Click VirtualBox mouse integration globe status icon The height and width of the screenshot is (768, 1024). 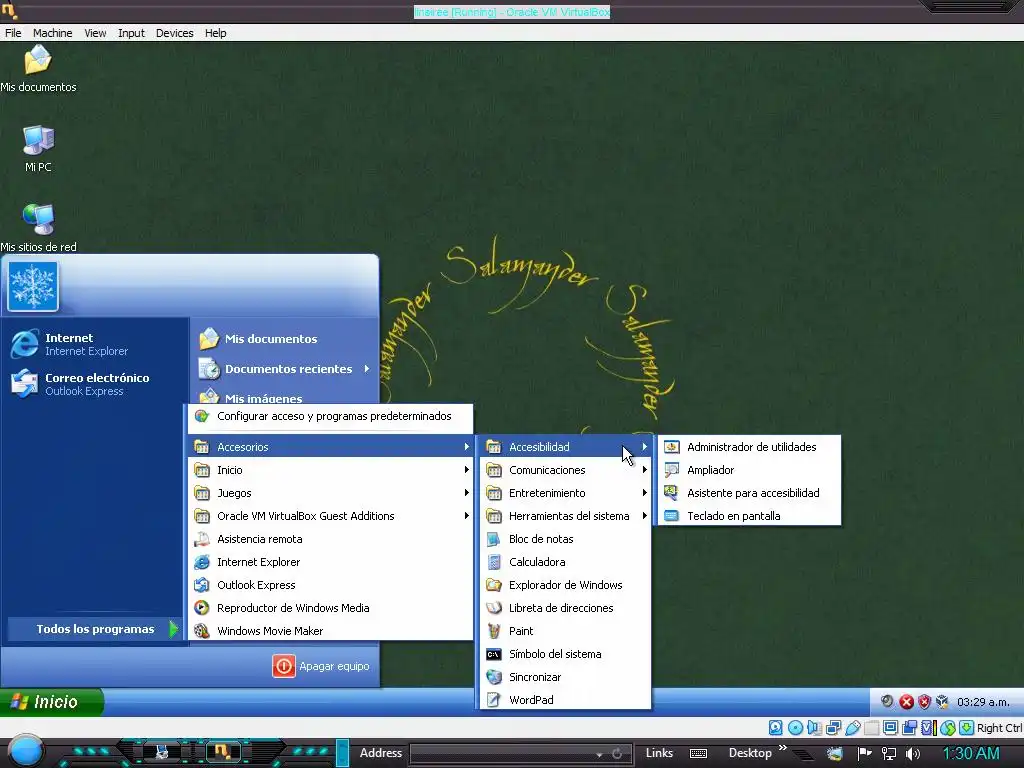click(948, 728)
